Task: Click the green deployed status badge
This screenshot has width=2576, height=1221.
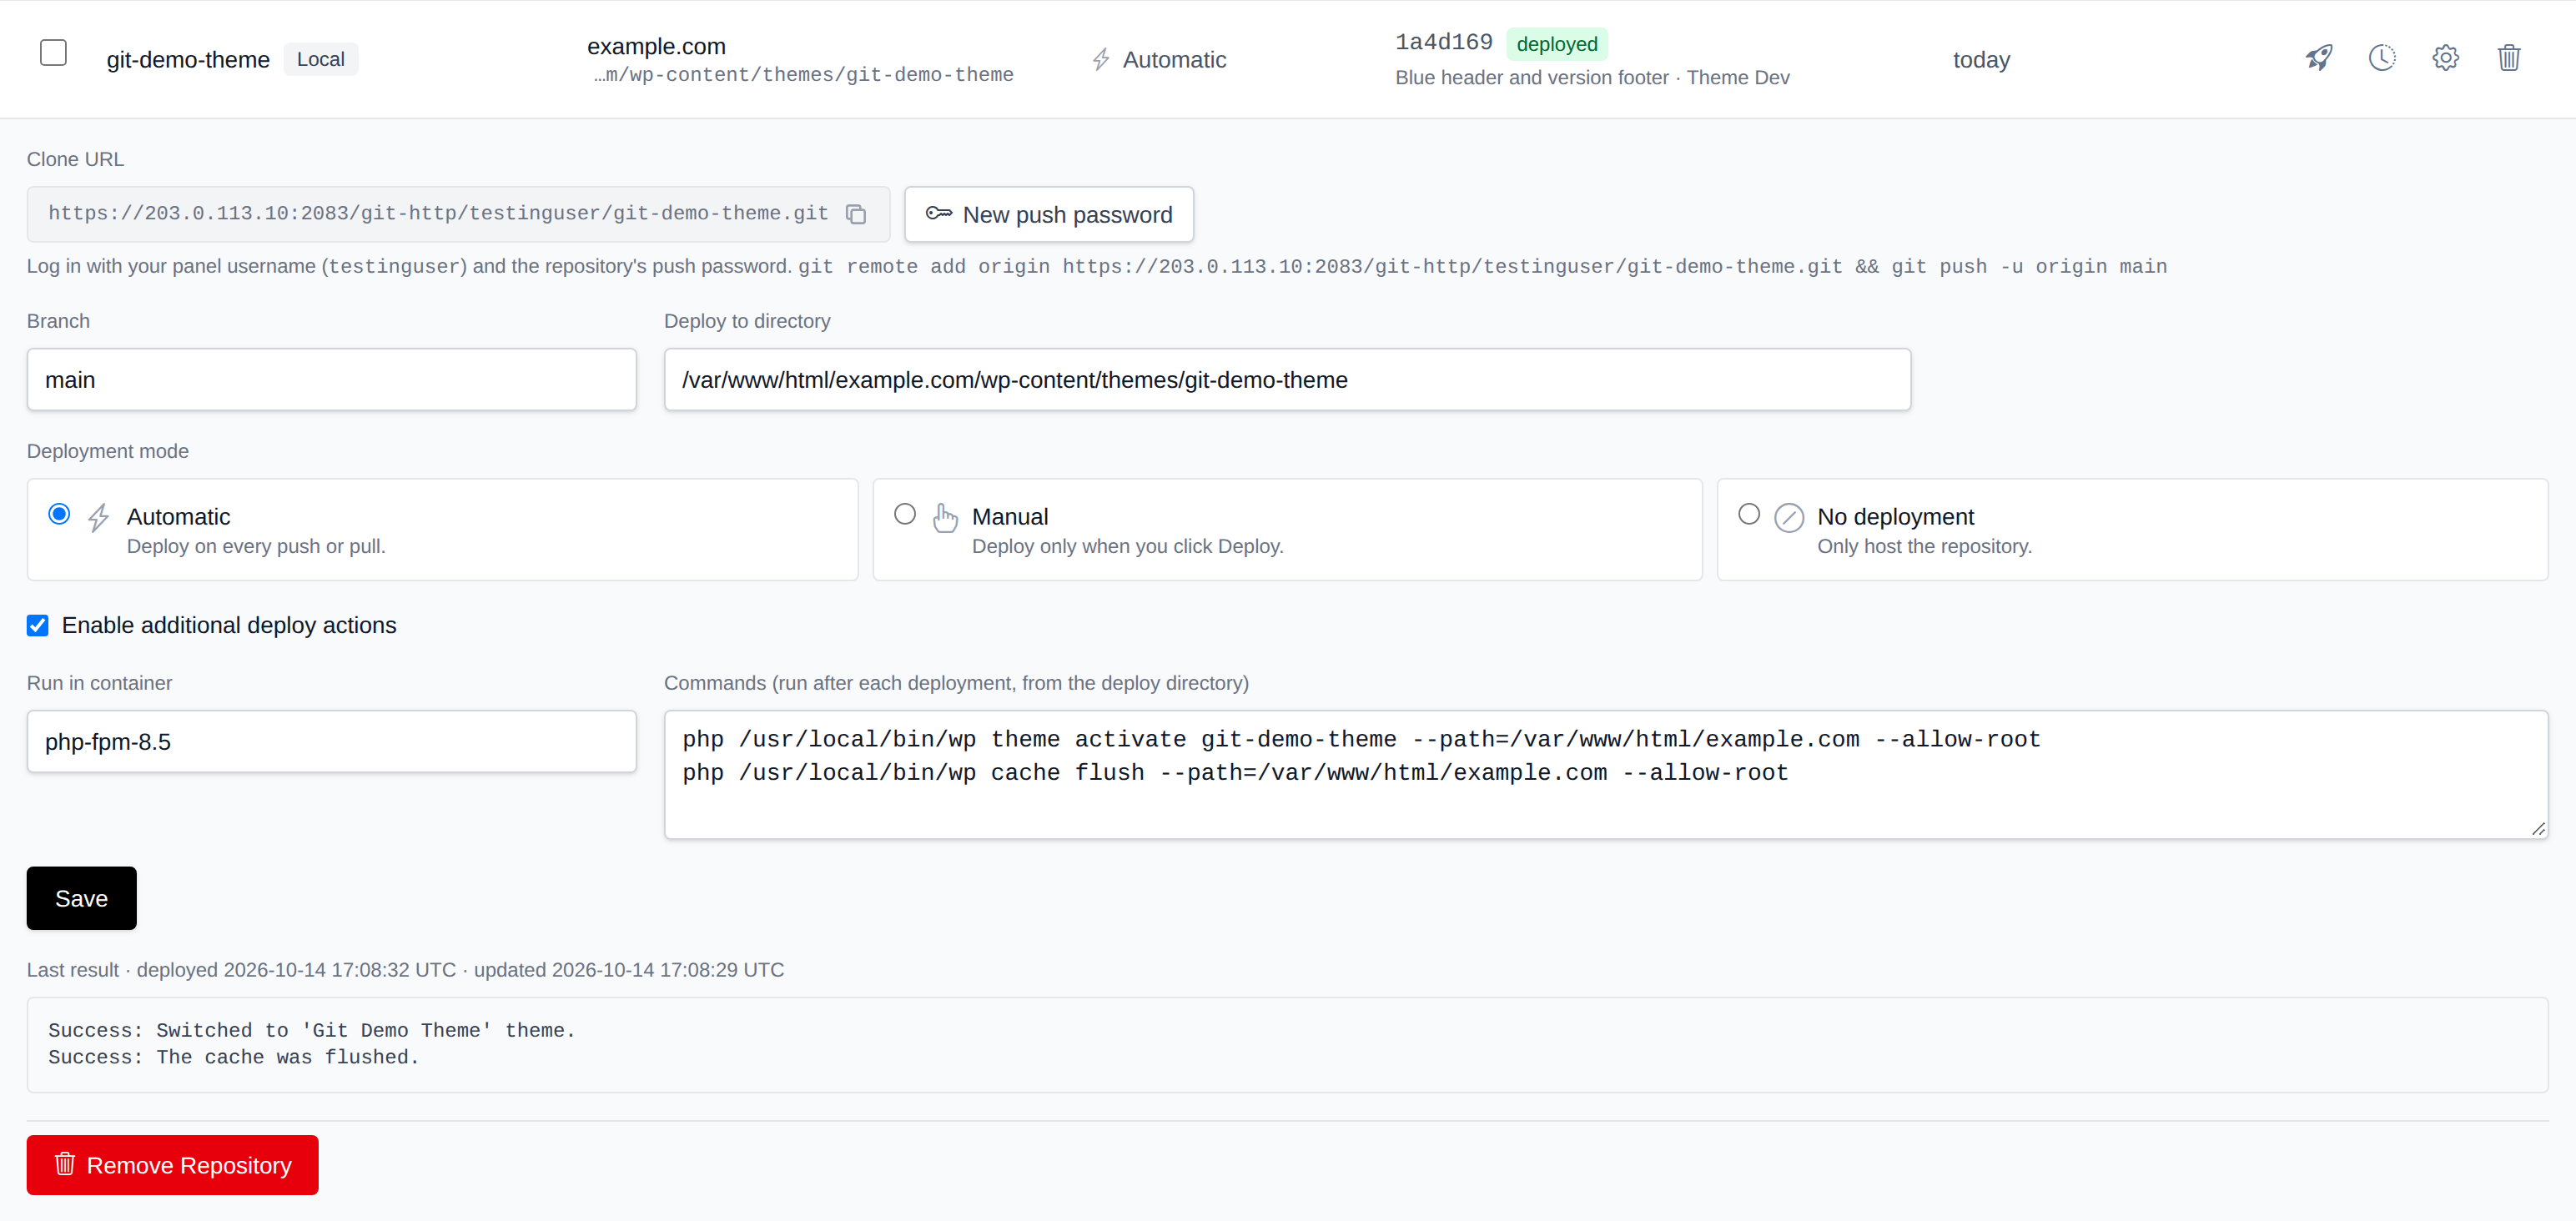Action: tap(1557, 44)
